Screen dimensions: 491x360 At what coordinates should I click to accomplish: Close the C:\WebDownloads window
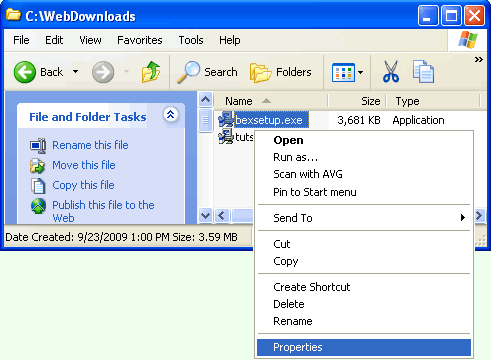point(474,16)
